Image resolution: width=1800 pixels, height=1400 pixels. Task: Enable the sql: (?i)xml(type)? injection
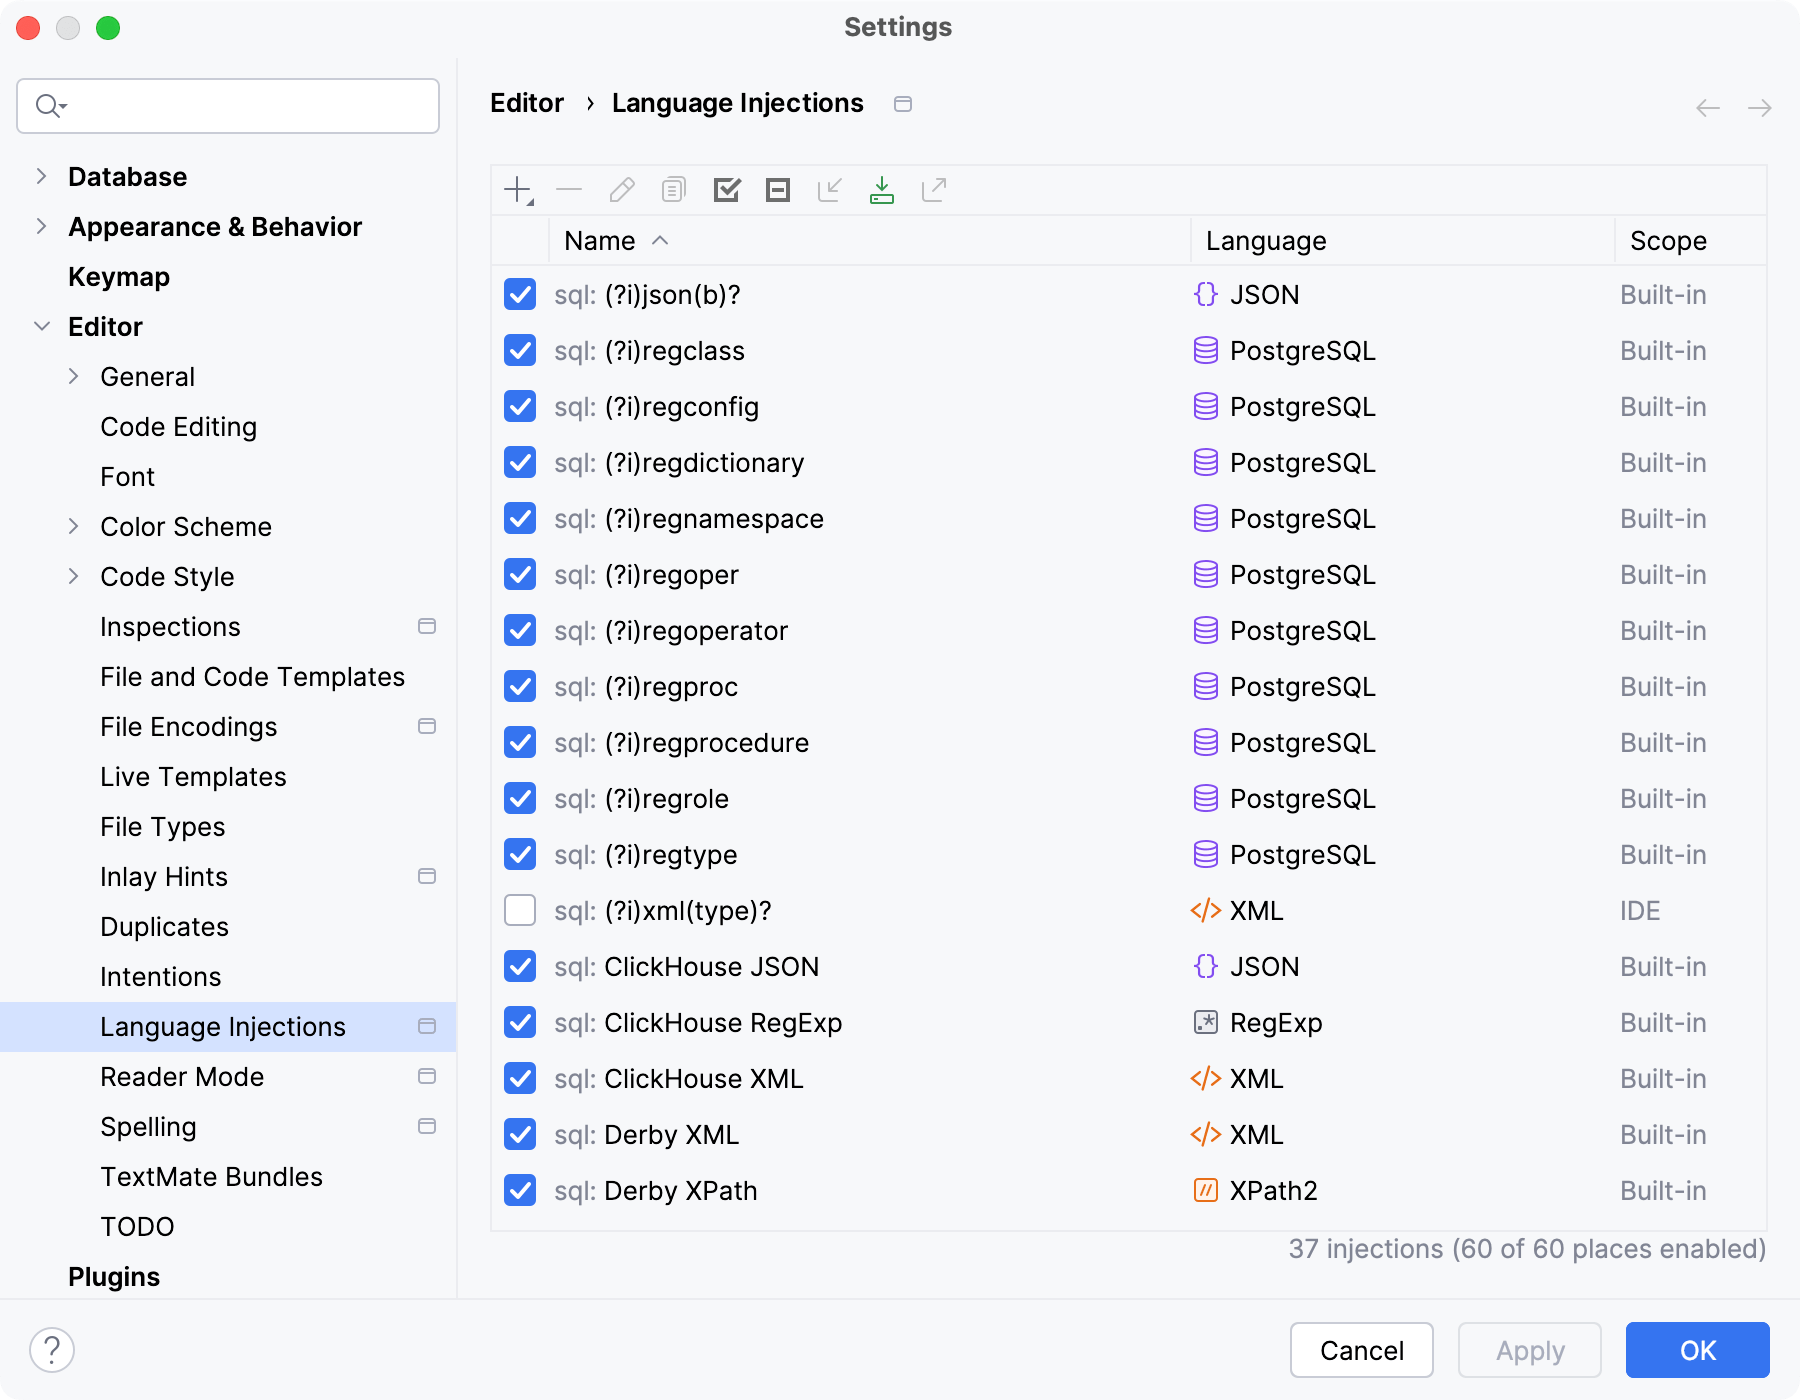[x=519, y=910]
